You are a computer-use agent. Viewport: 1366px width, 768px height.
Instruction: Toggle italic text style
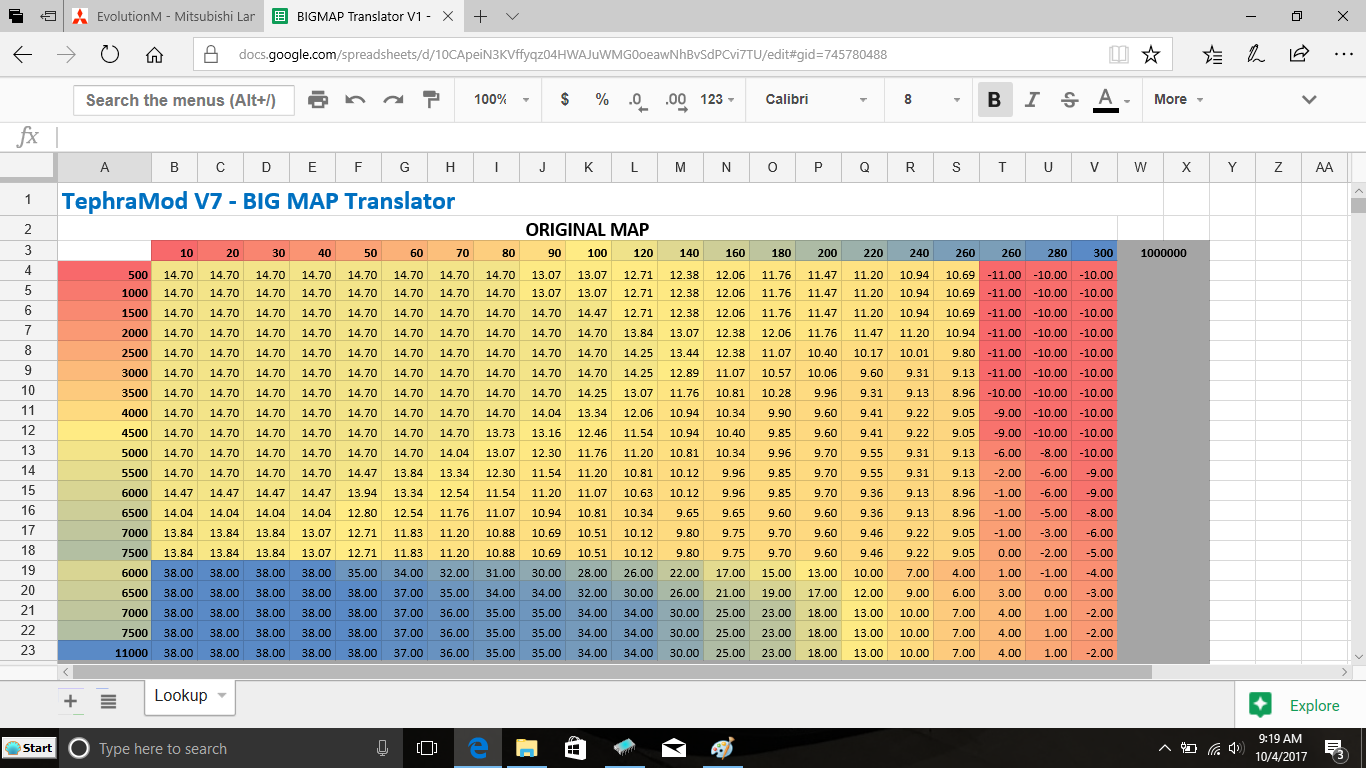(x=1032, y=99)
